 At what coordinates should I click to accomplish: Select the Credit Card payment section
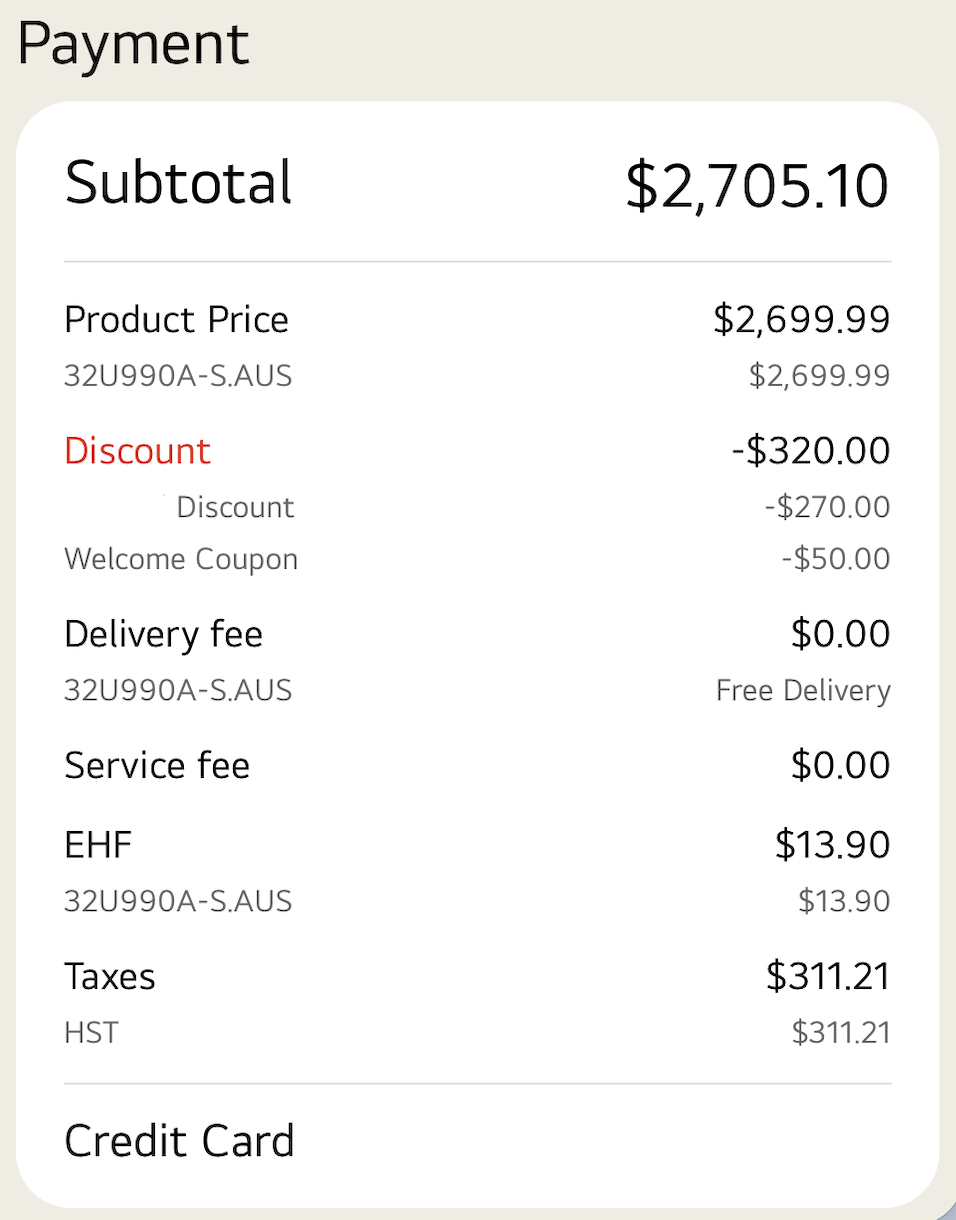[x=180, y=1140]
